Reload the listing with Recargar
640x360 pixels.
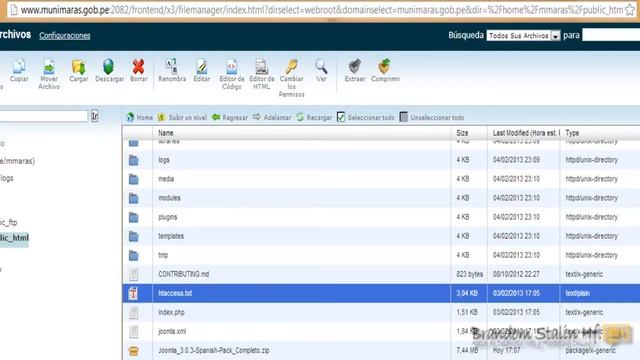[x=314, y=118]
